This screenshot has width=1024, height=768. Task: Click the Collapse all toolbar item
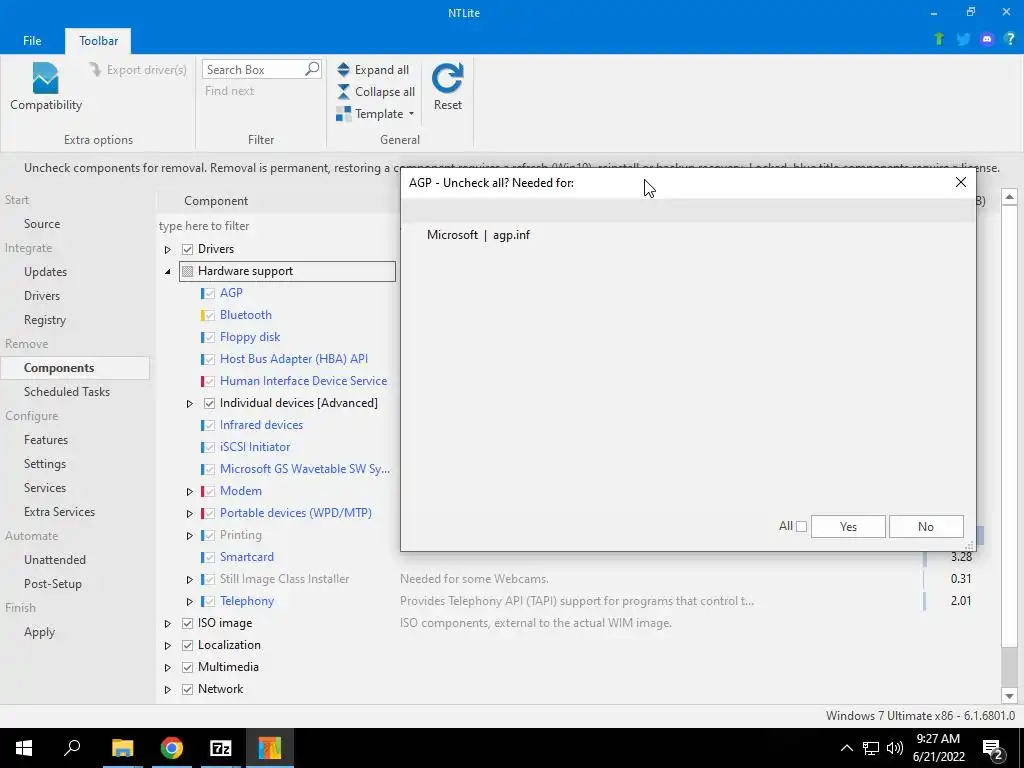click(376, 92)
